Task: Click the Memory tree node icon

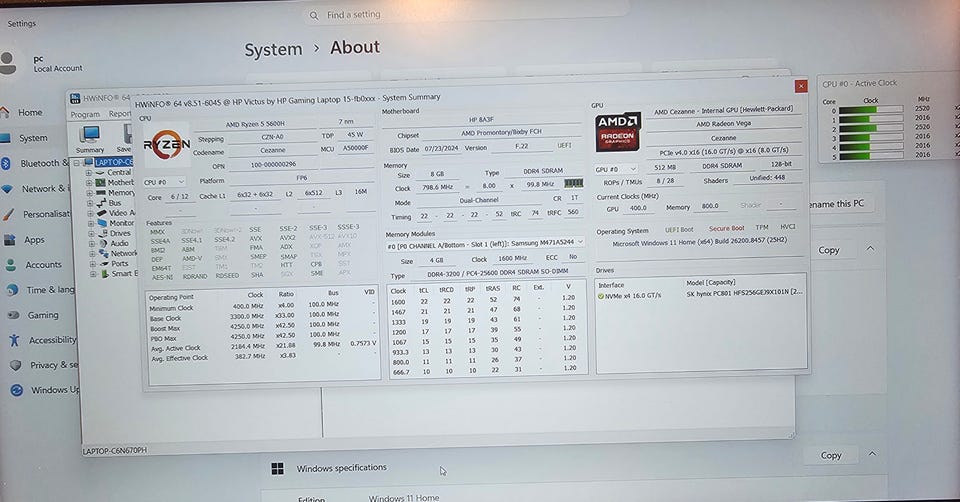Action: pos(100,192)
